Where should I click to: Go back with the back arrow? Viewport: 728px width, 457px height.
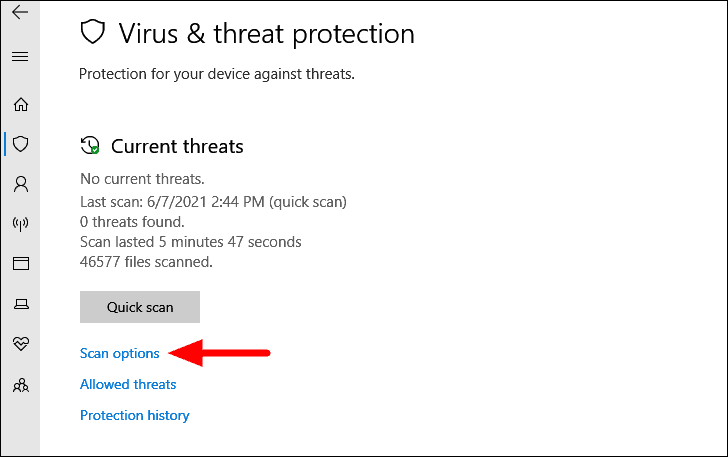point(19,14)
